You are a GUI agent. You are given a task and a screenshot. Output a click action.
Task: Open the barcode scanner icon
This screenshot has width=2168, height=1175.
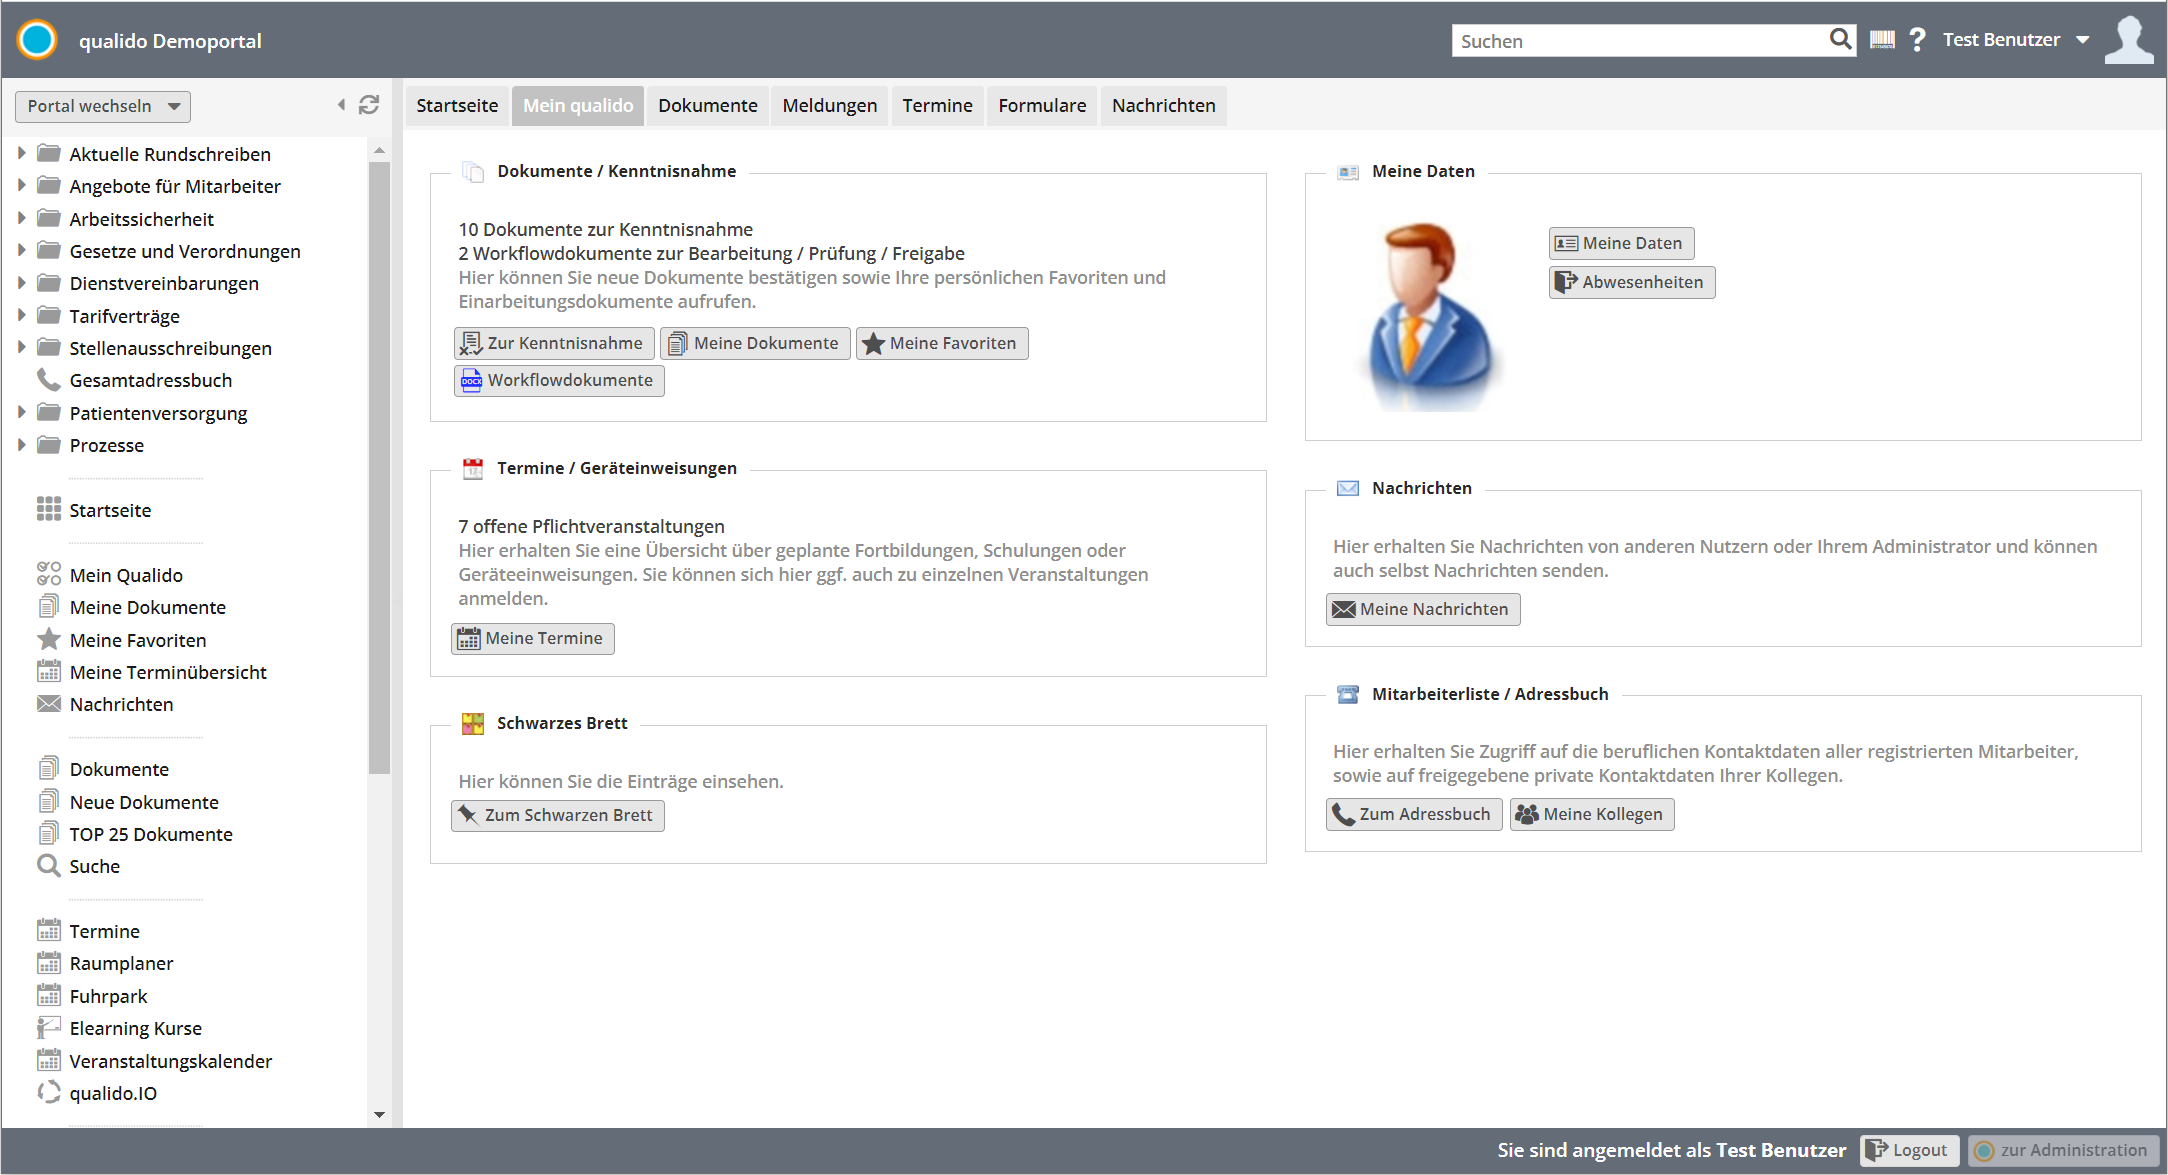point(1882,40)
